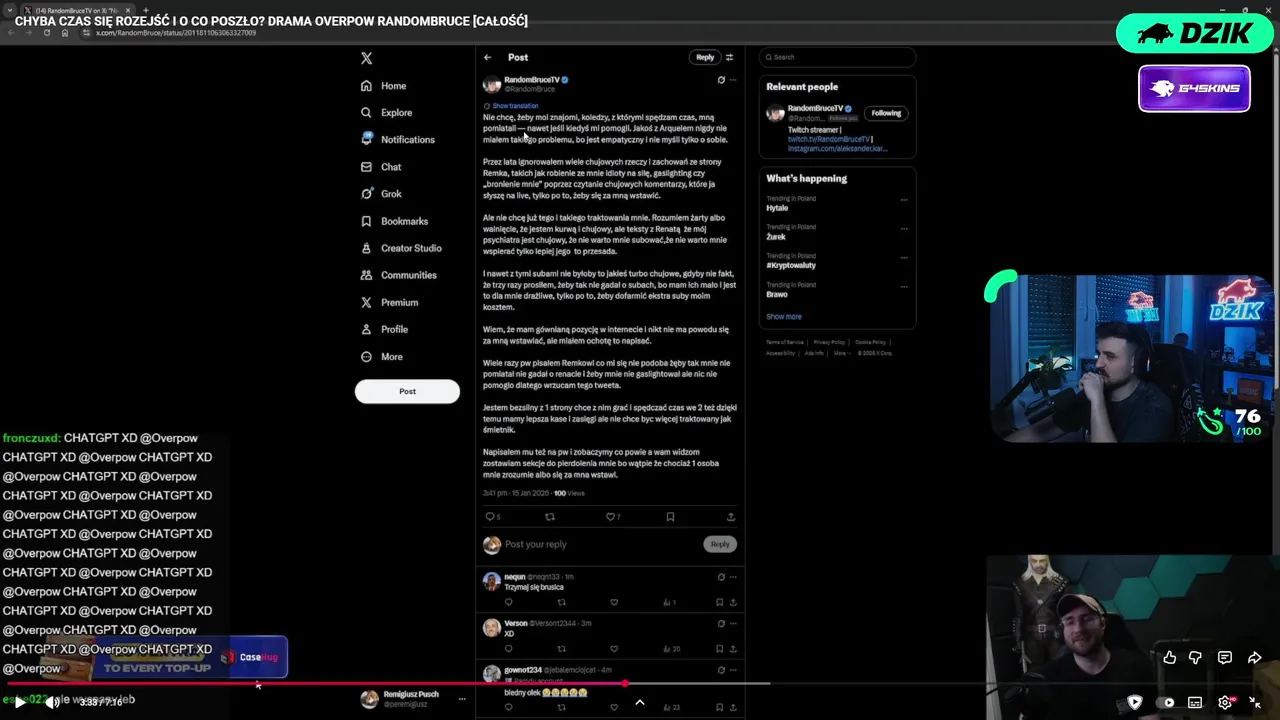The height and width of the screenshot is (720, 1280).
Task: Expand the up-chevron panel in player
Action: pos(640,702)
